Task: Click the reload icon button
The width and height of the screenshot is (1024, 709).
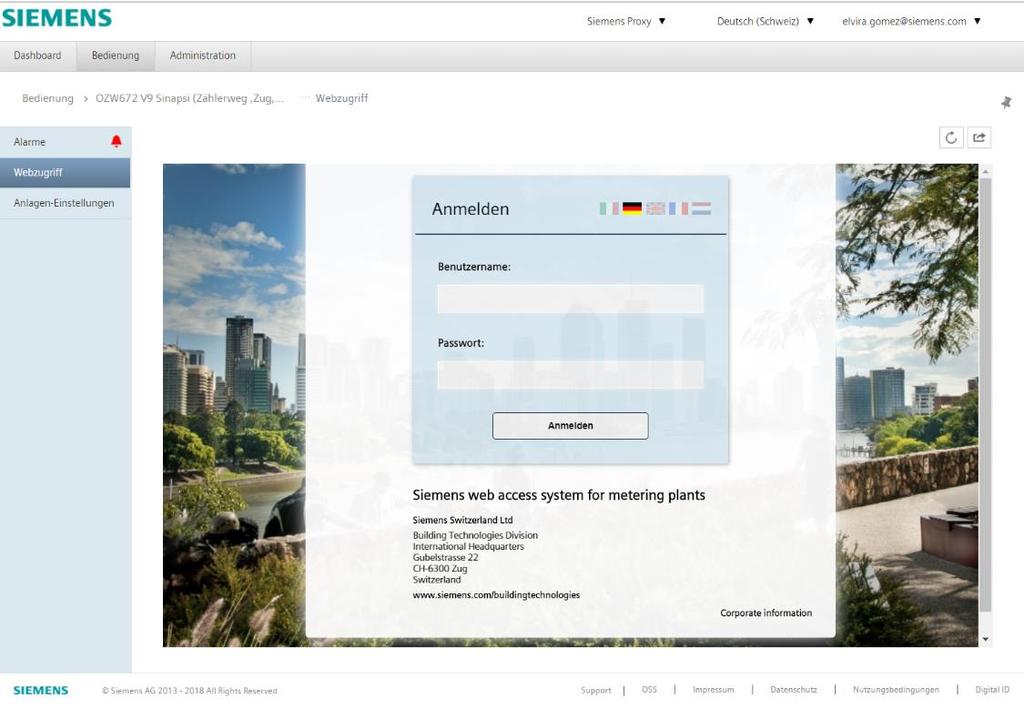Action: click(x=951, y=137)
